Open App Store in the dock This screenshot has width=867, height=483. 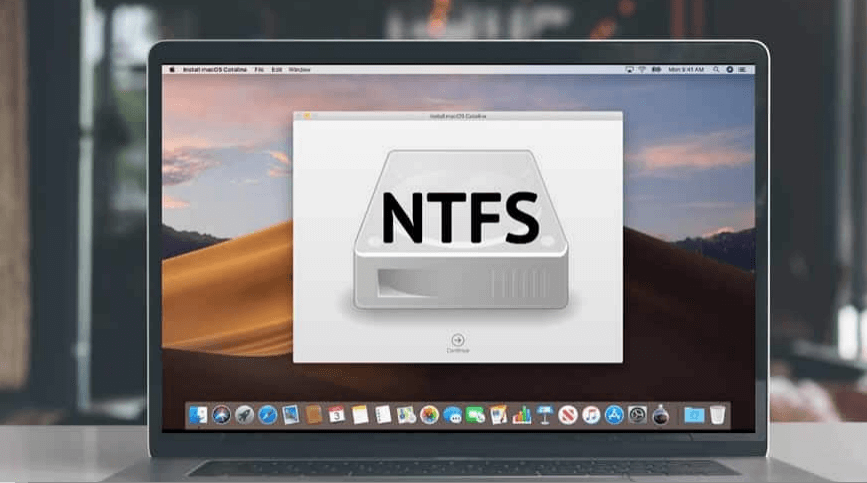click(614, 414)
